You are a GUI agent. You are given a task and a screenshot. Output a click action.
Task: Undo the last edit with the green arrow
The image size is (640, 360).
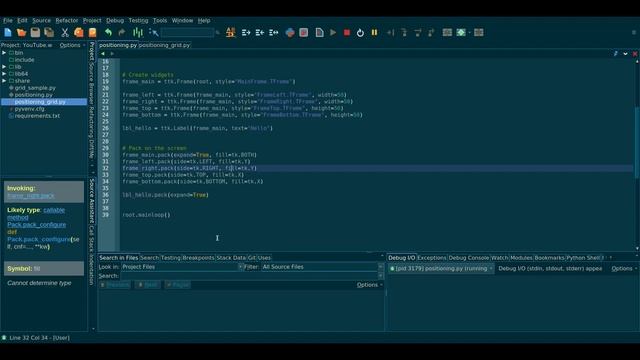(108, 32)
